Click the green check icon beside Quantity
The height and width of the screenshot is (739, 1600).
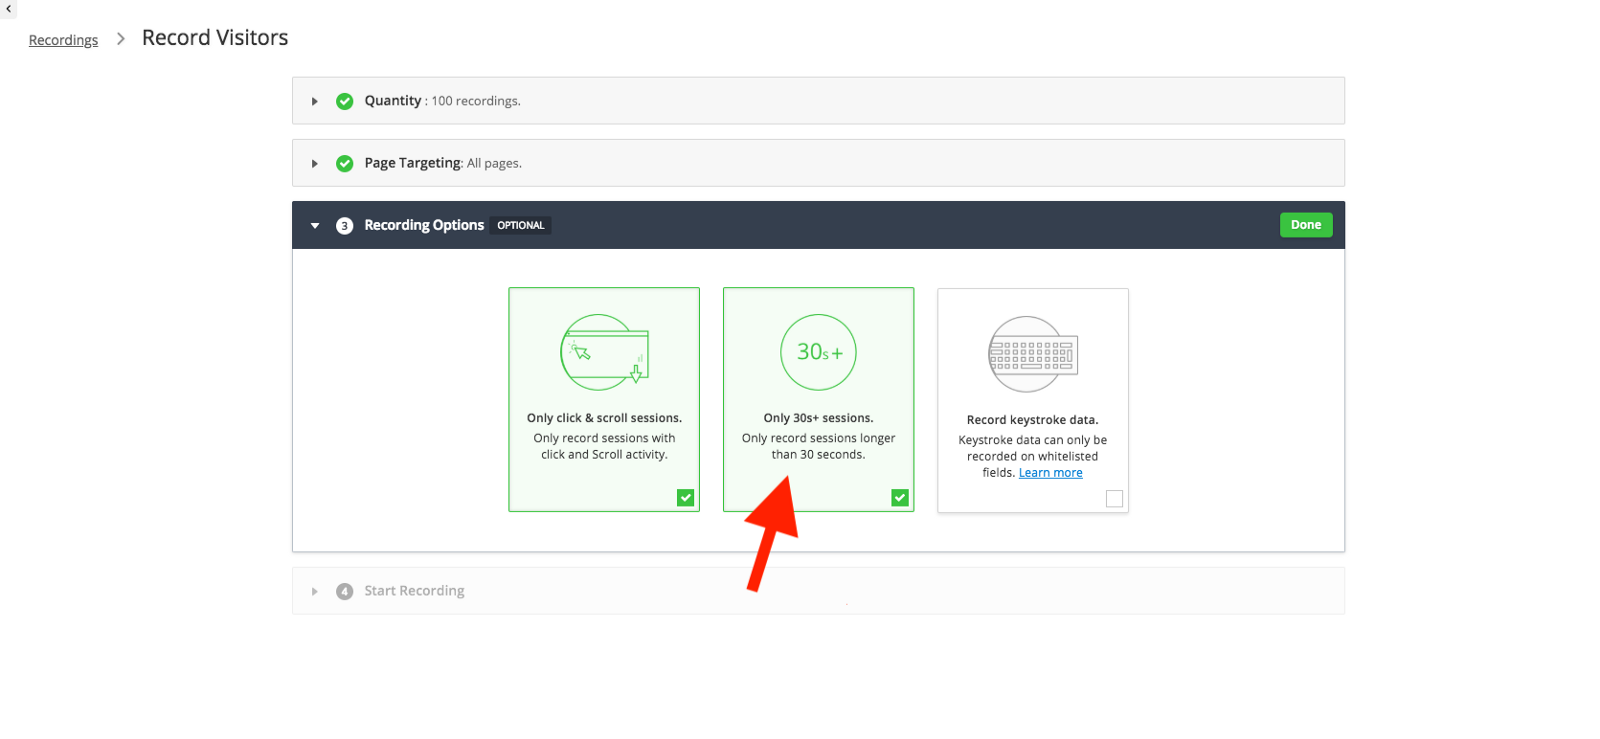click(345, 101)
